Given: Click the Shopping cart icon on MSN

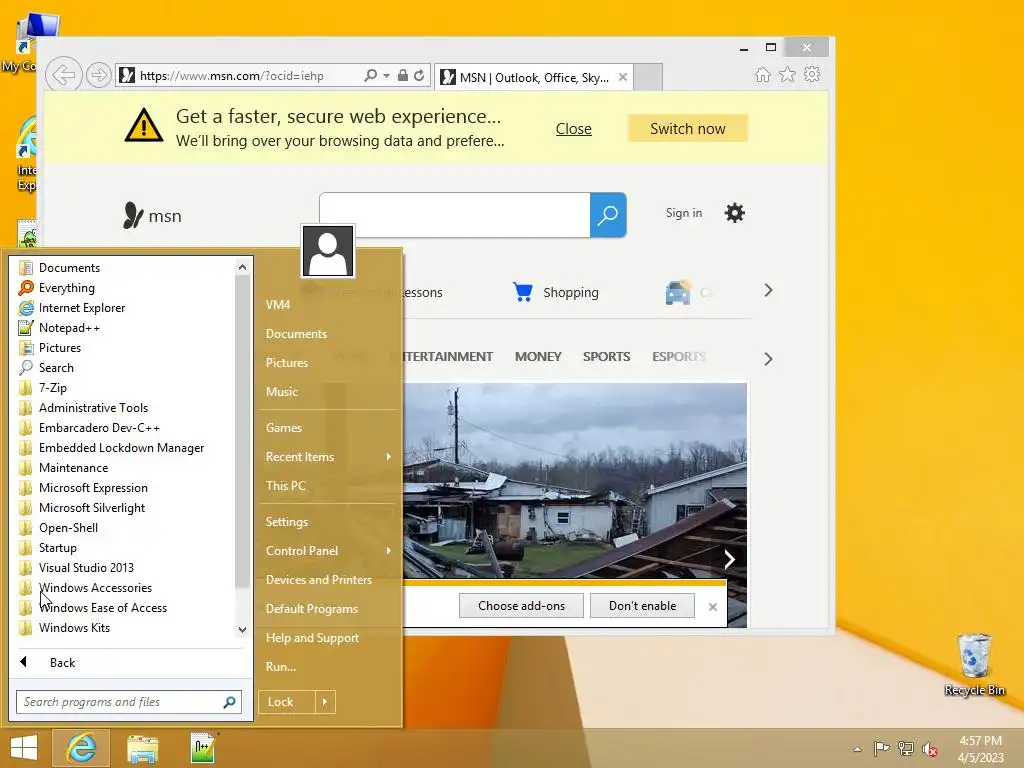Looking at the screenshot, I should coord(522,292).
